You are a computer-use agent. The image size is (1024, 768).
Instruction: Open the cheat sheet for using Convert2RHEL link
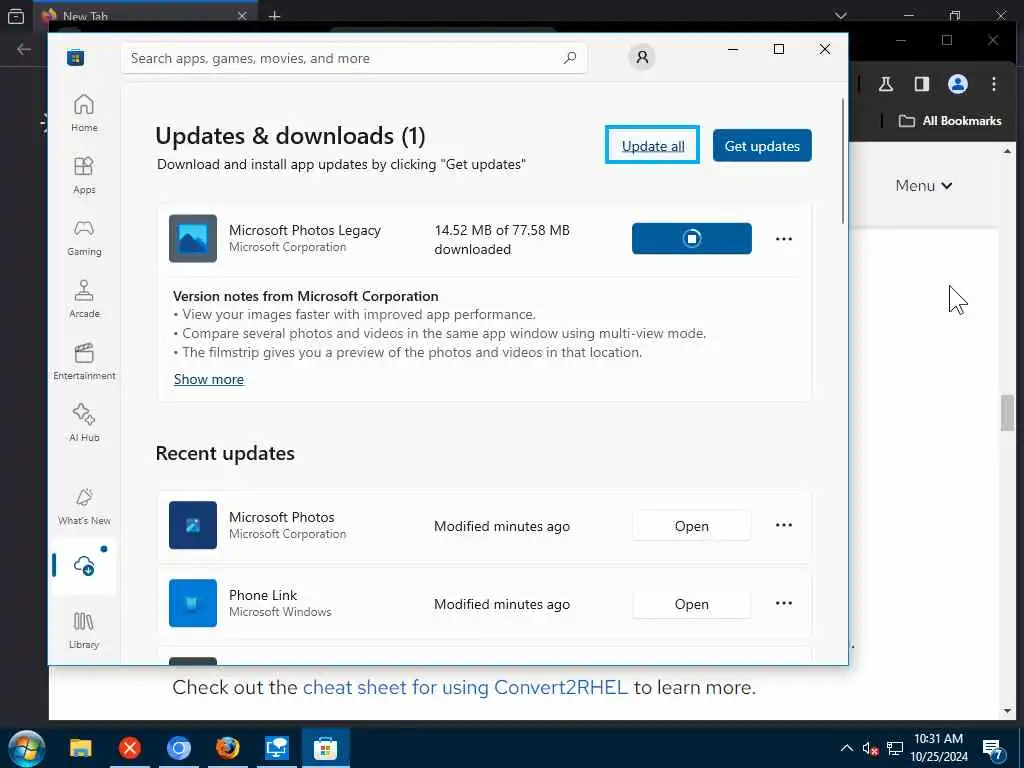pos(465,687)
